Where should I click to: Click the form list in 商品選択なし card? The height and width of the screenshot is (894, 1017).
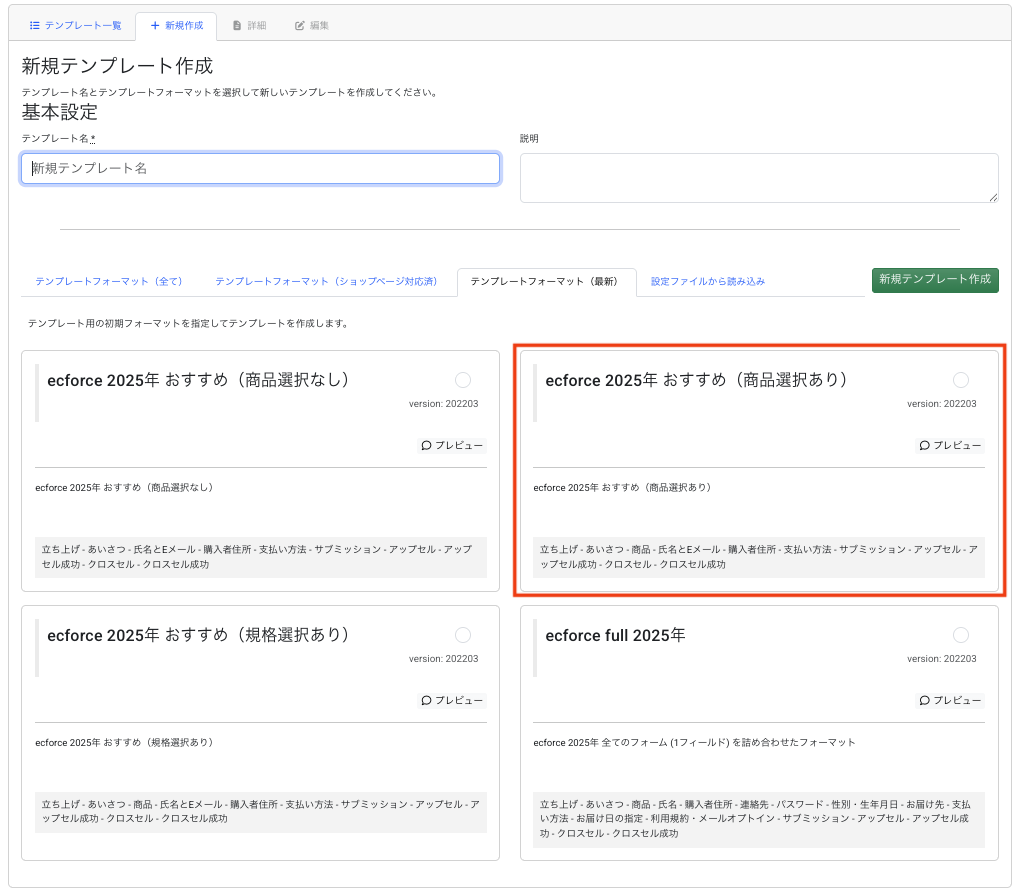pyautogui.click(x=261, y=557)
